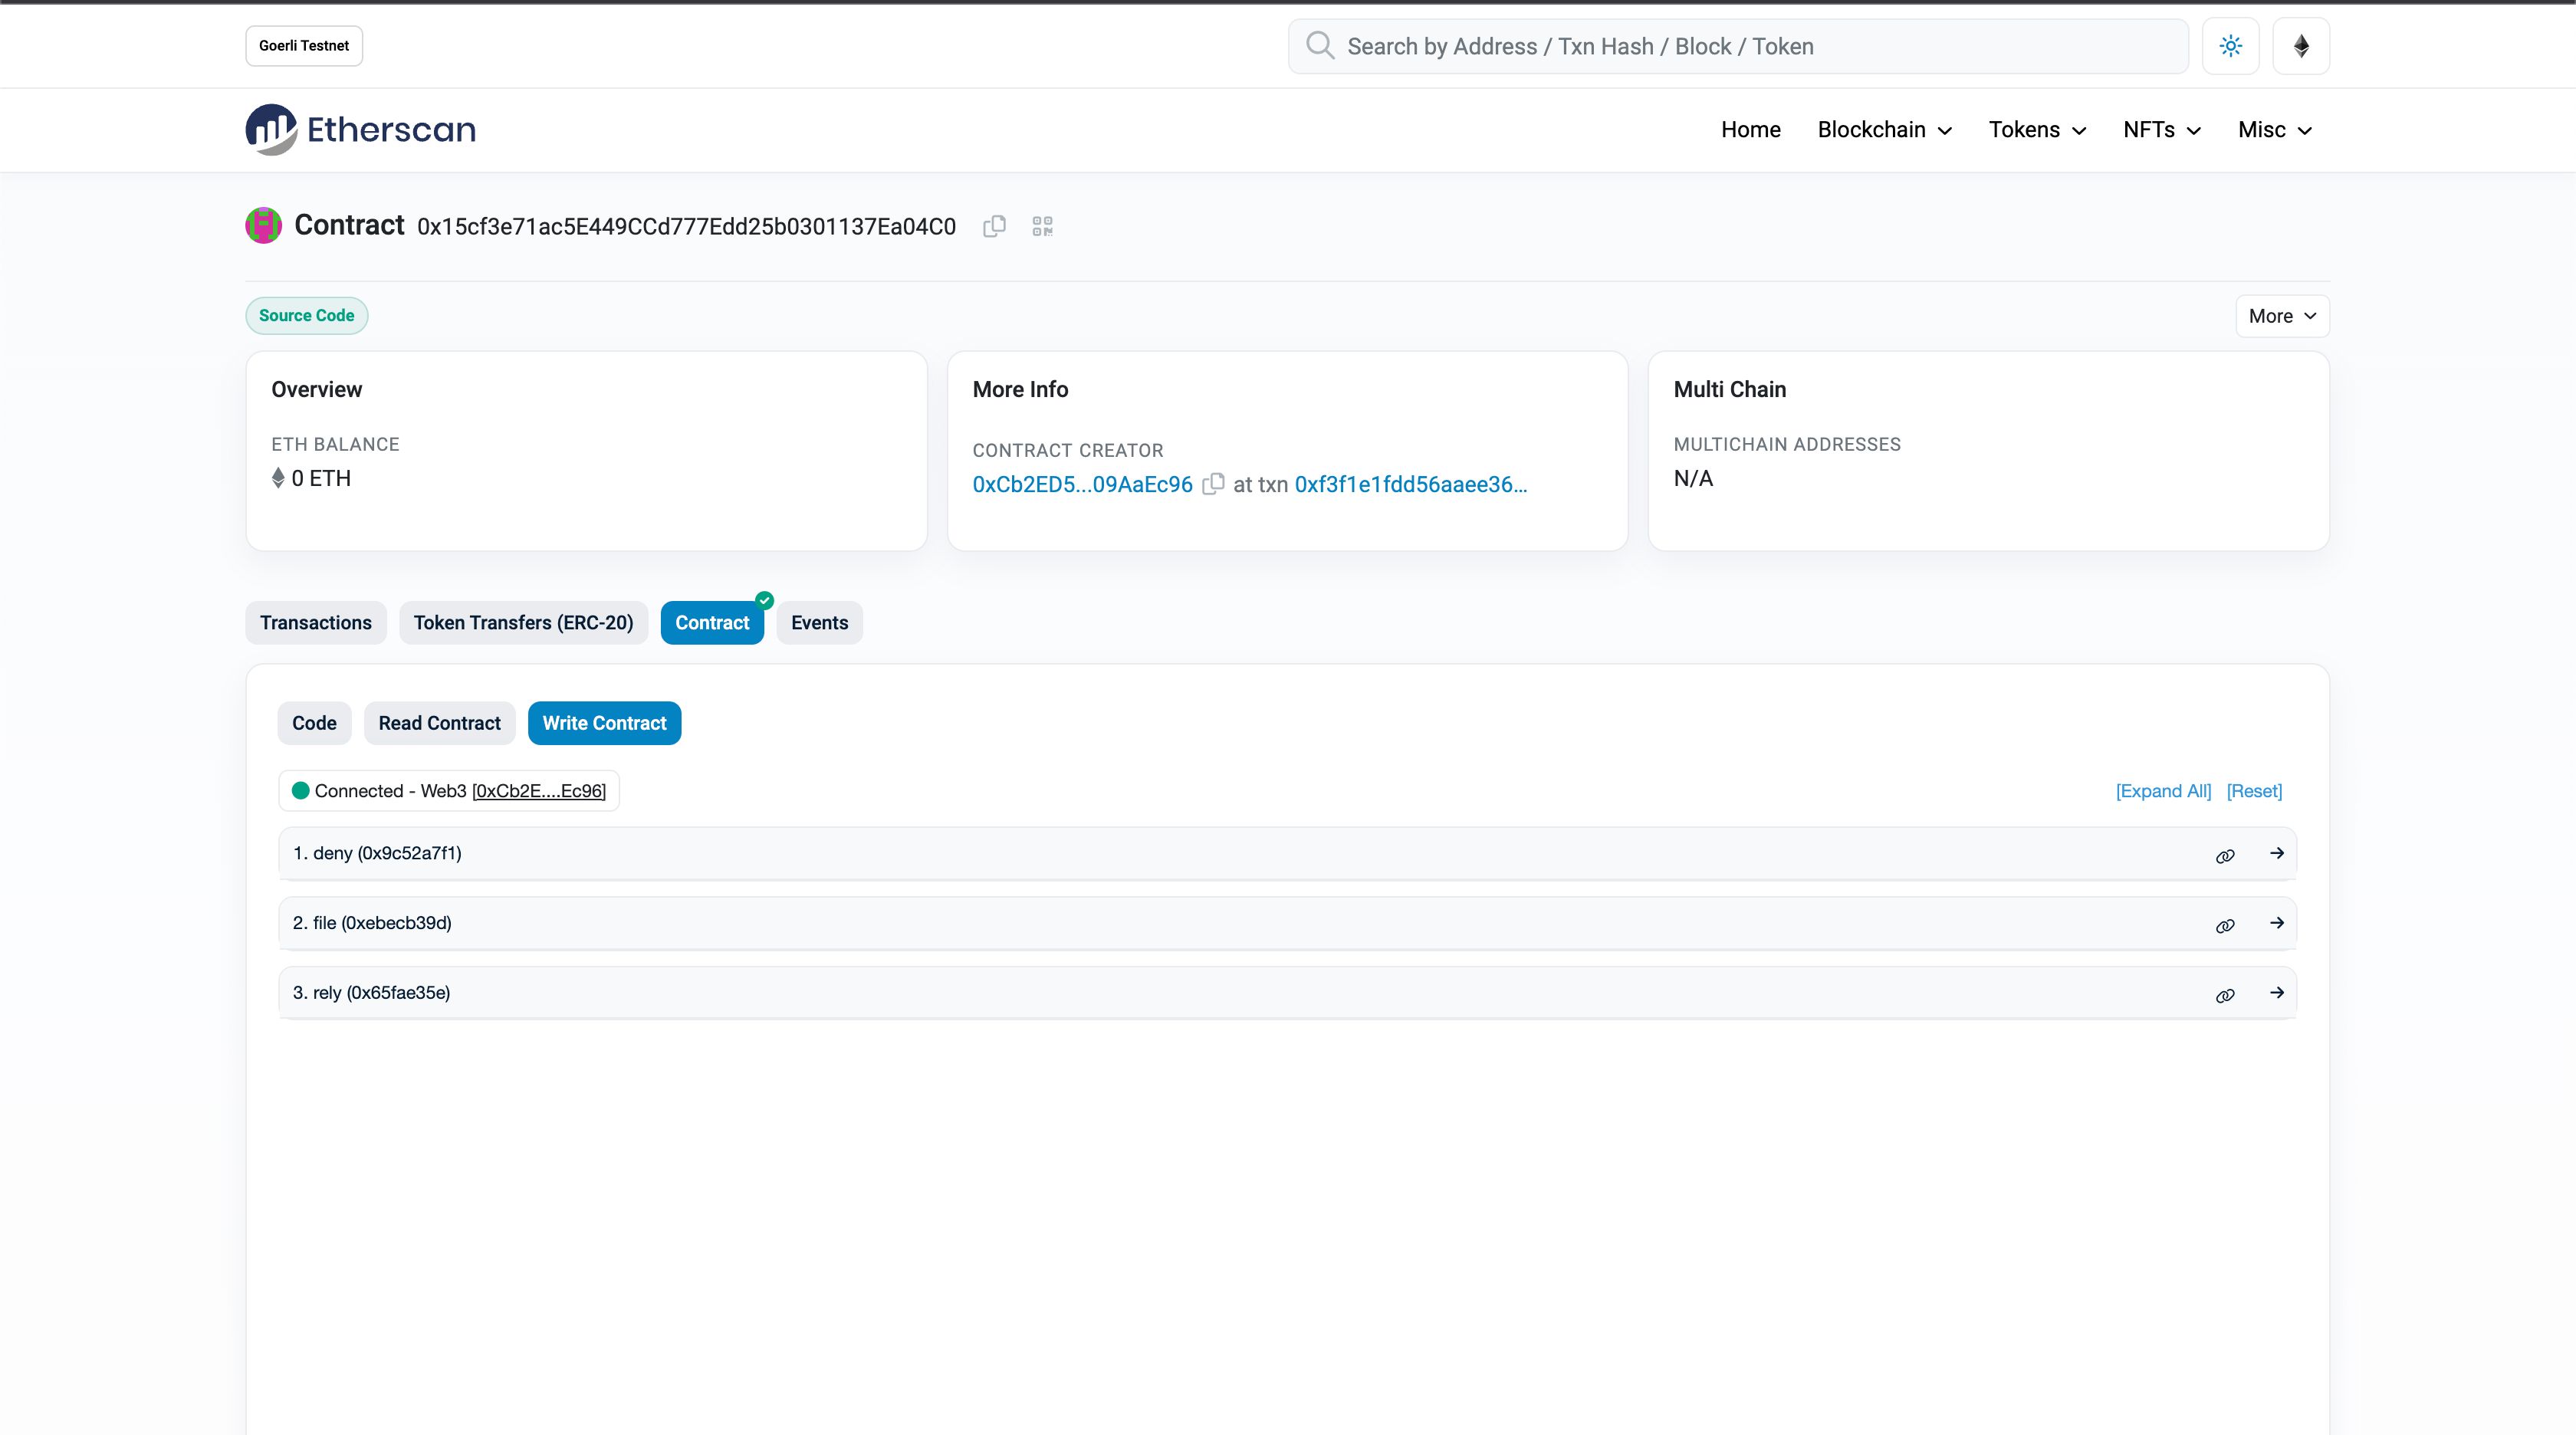Toggle dark mode using the sun icon
The height and width of the screenshot is (1435, 2576).
point(2232,46)
